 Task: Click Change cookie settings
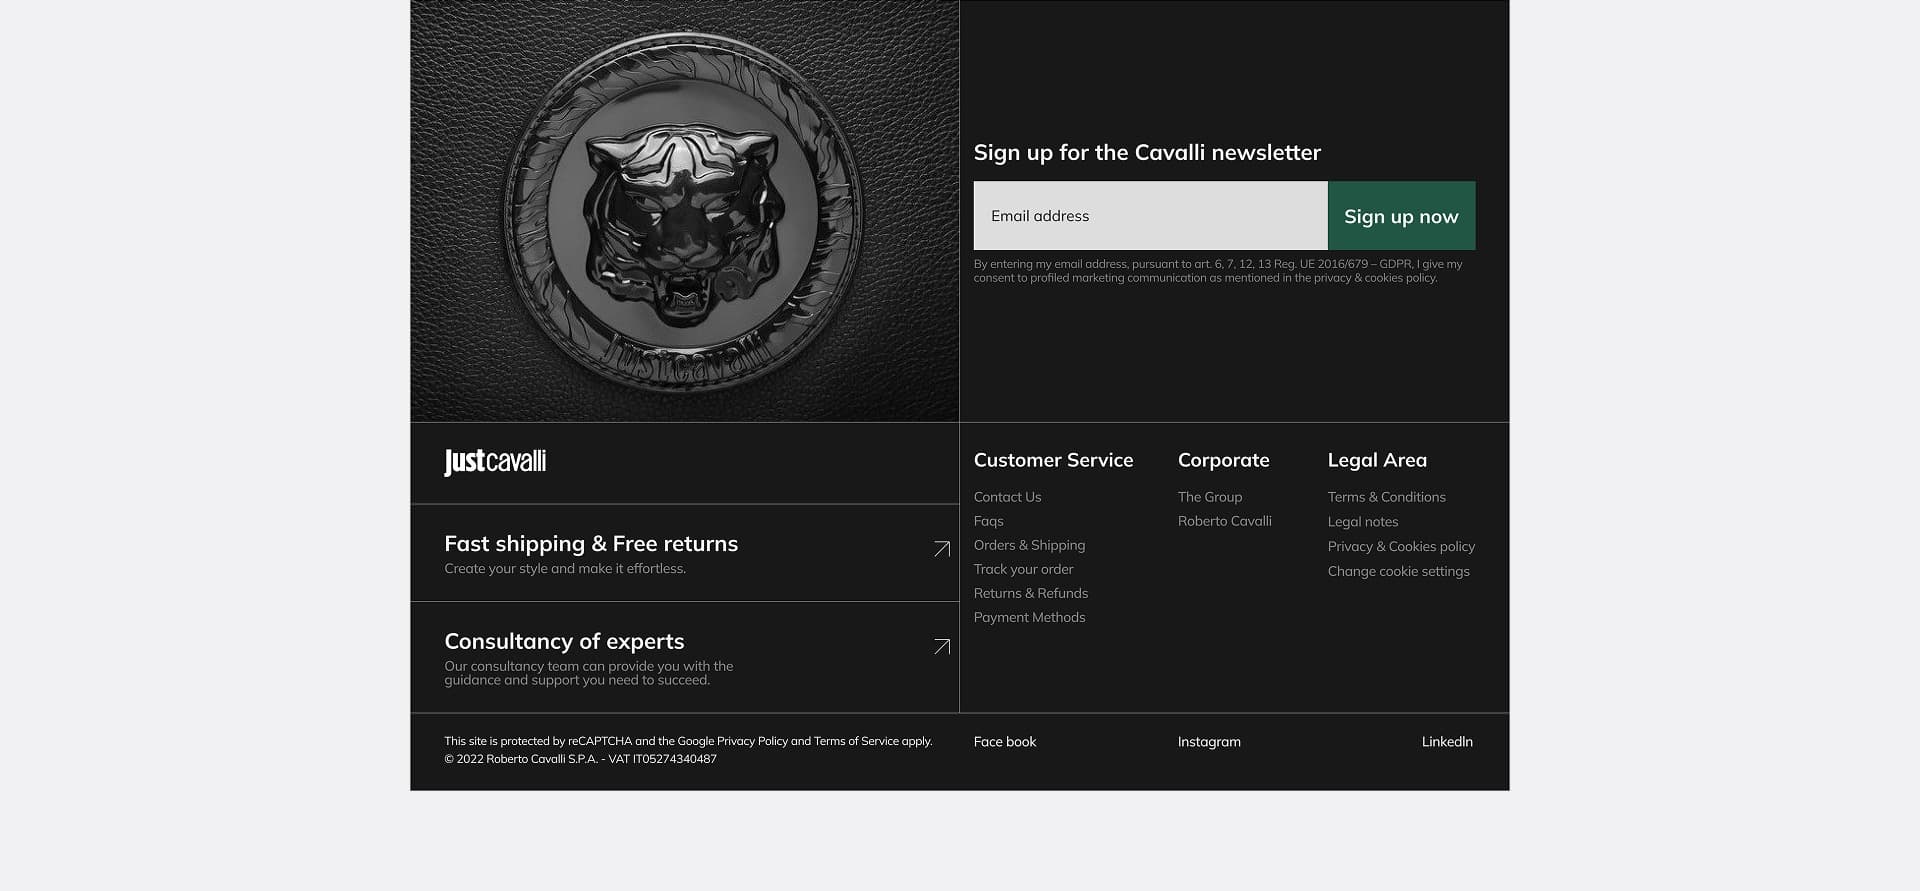pyautogui.click(x=1398, y=571)
